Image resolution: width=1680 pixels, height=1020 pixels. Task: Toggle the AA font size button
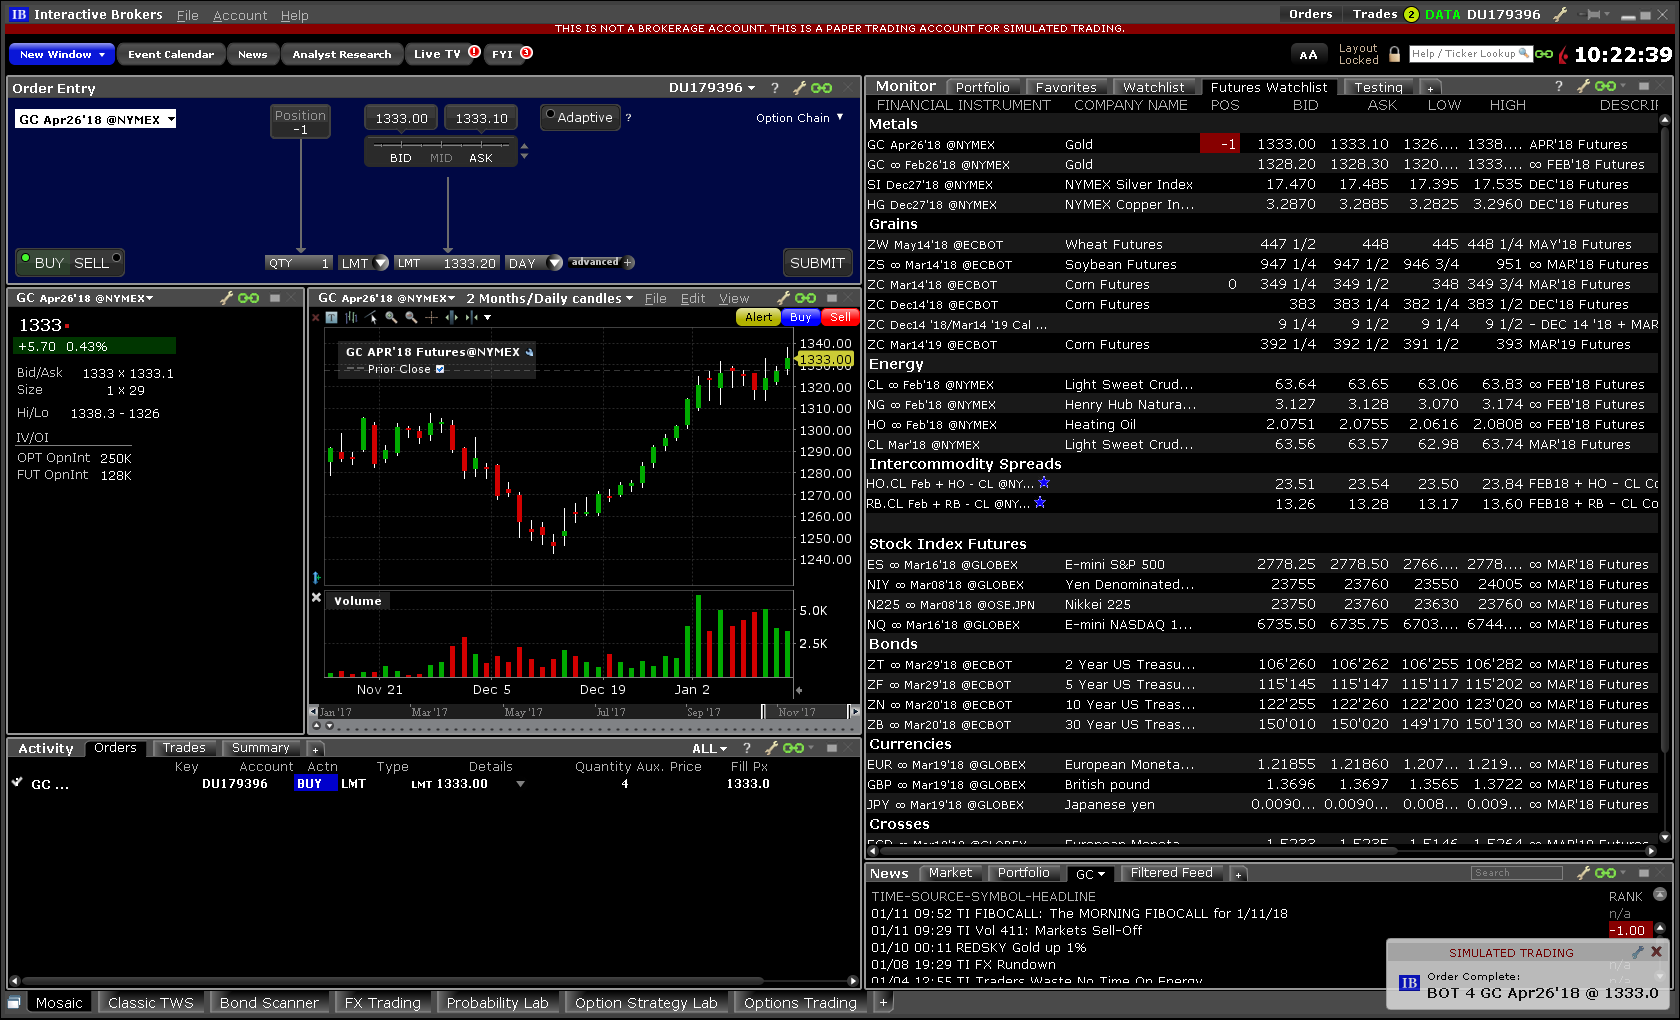pyautogui.click(x=1308, y=54)
